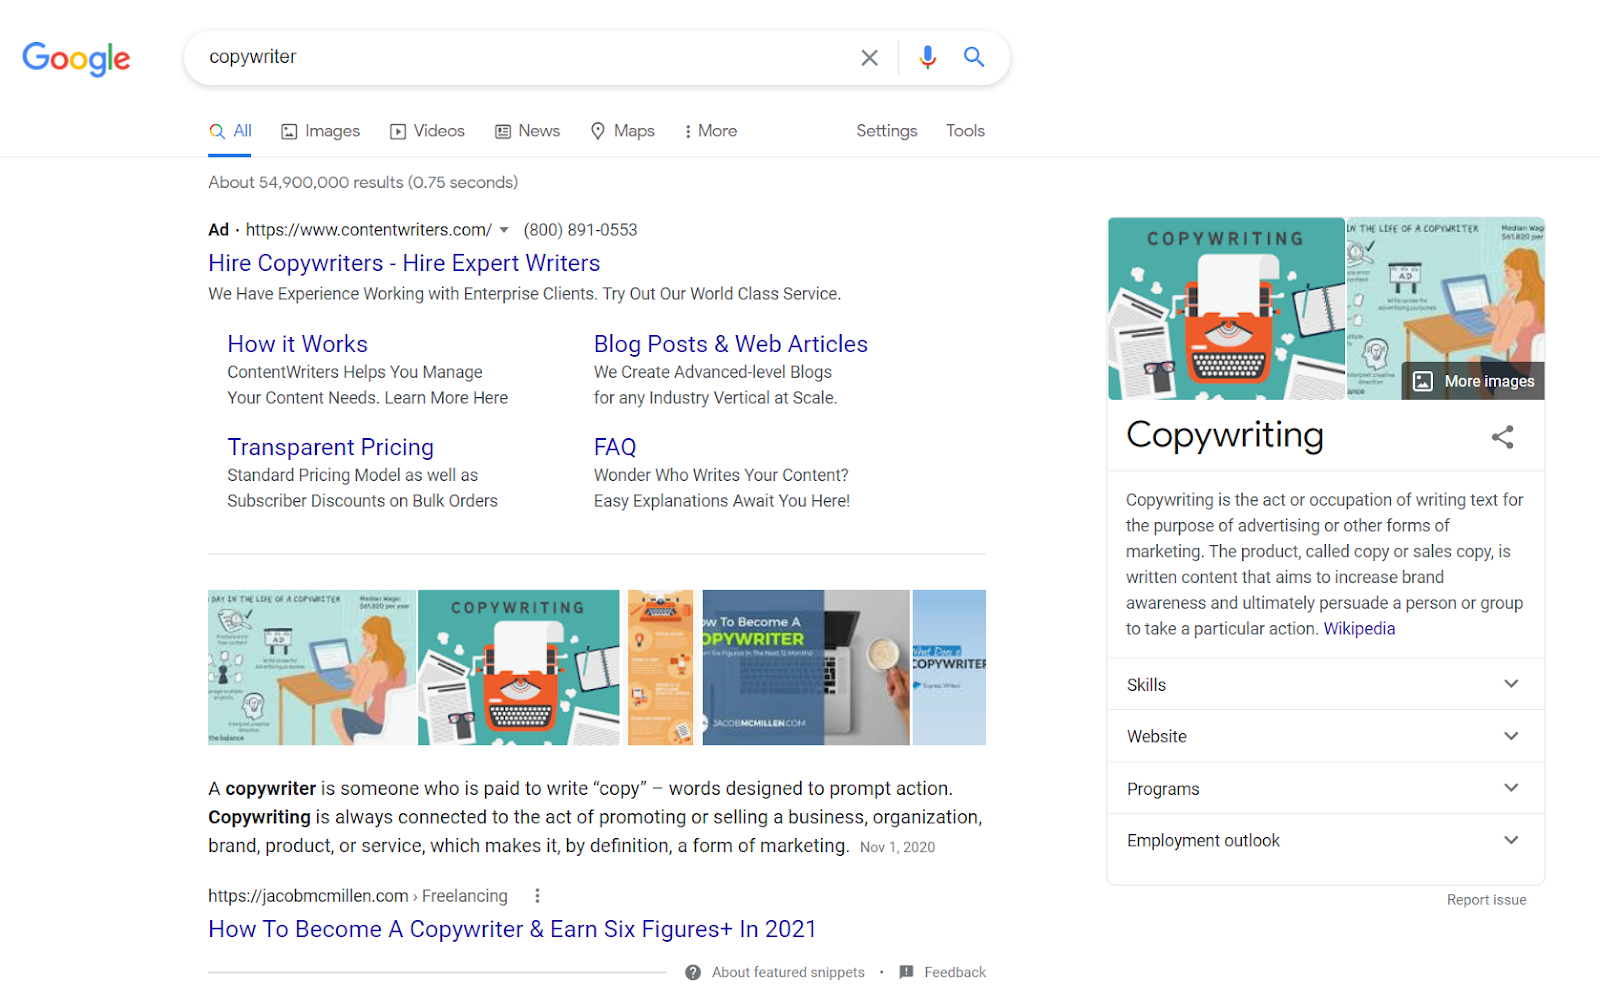Switch to the News tab
Screen dimensions: 1600x1003
[527, 131]
